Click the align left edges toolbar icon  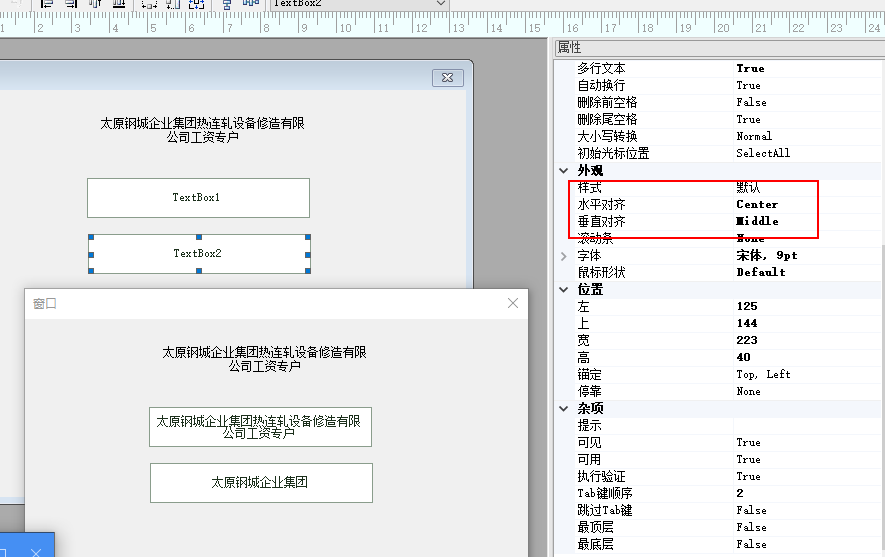pyautogui.click(x=46, y=3)
